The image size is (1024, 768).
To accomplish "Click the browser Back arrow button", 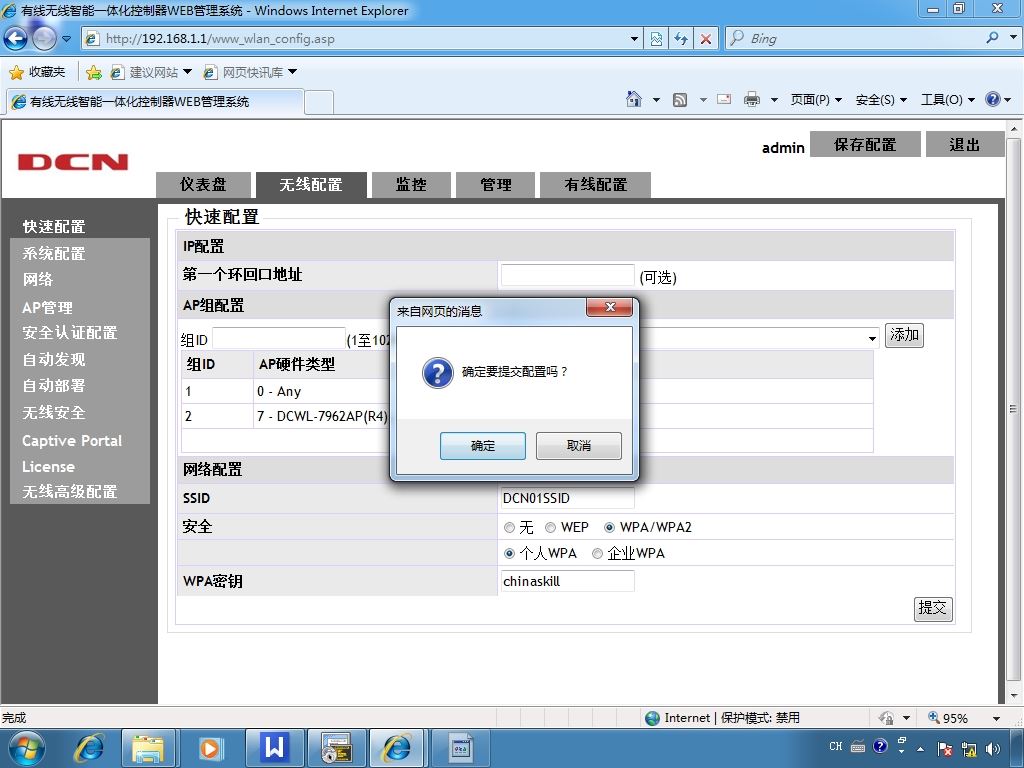I will point(15,39).
